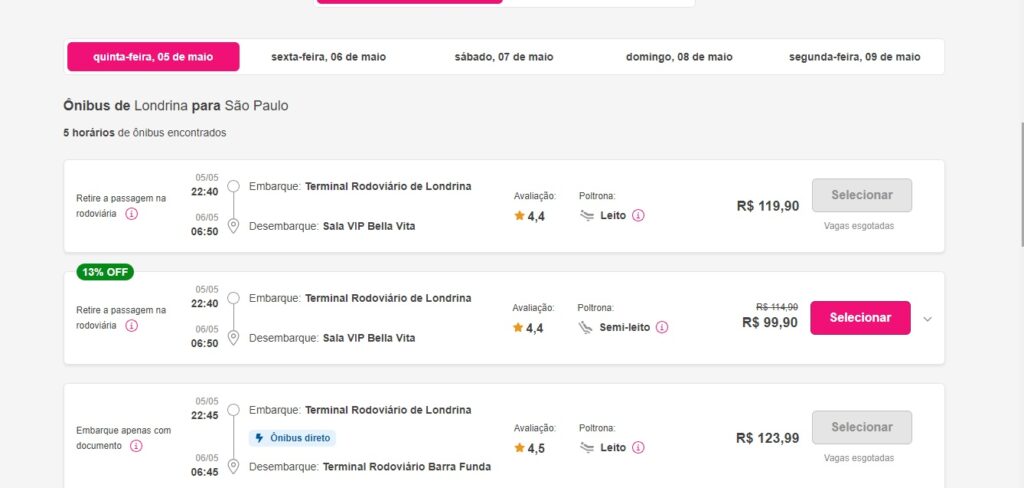Open info icon next to Semi-leito seat type
This screenshot has height=488, width=1024.
pos(662,327)
